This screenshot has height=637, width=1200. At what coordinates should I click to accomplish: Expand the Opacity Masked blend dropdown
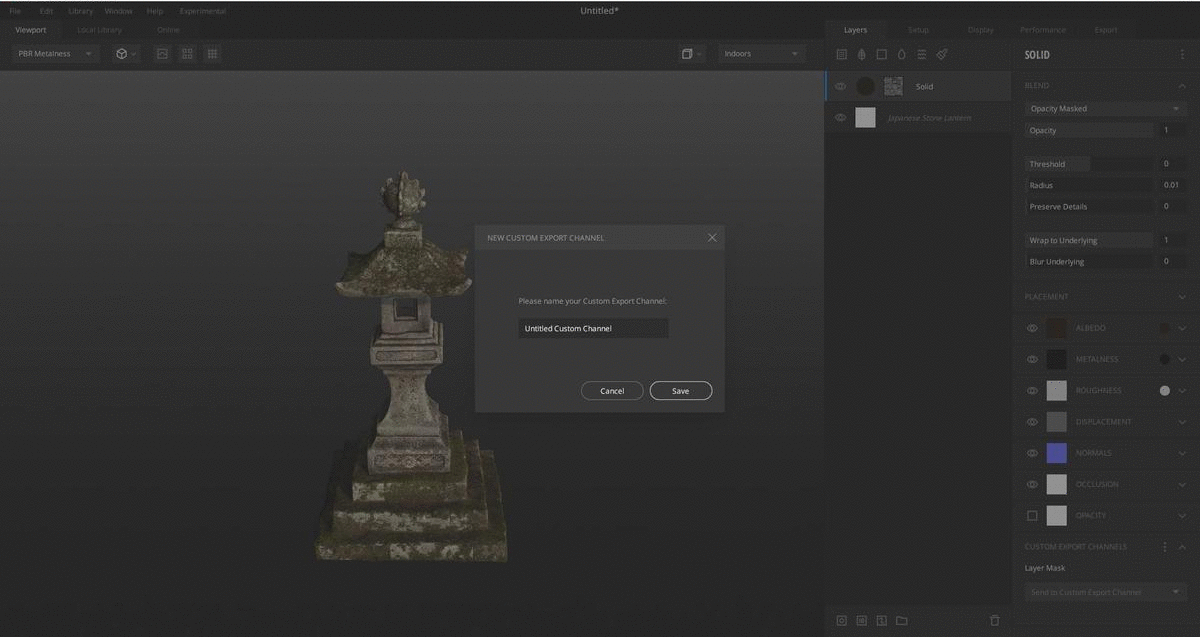pyautogui.click(x=1105, y=108)
